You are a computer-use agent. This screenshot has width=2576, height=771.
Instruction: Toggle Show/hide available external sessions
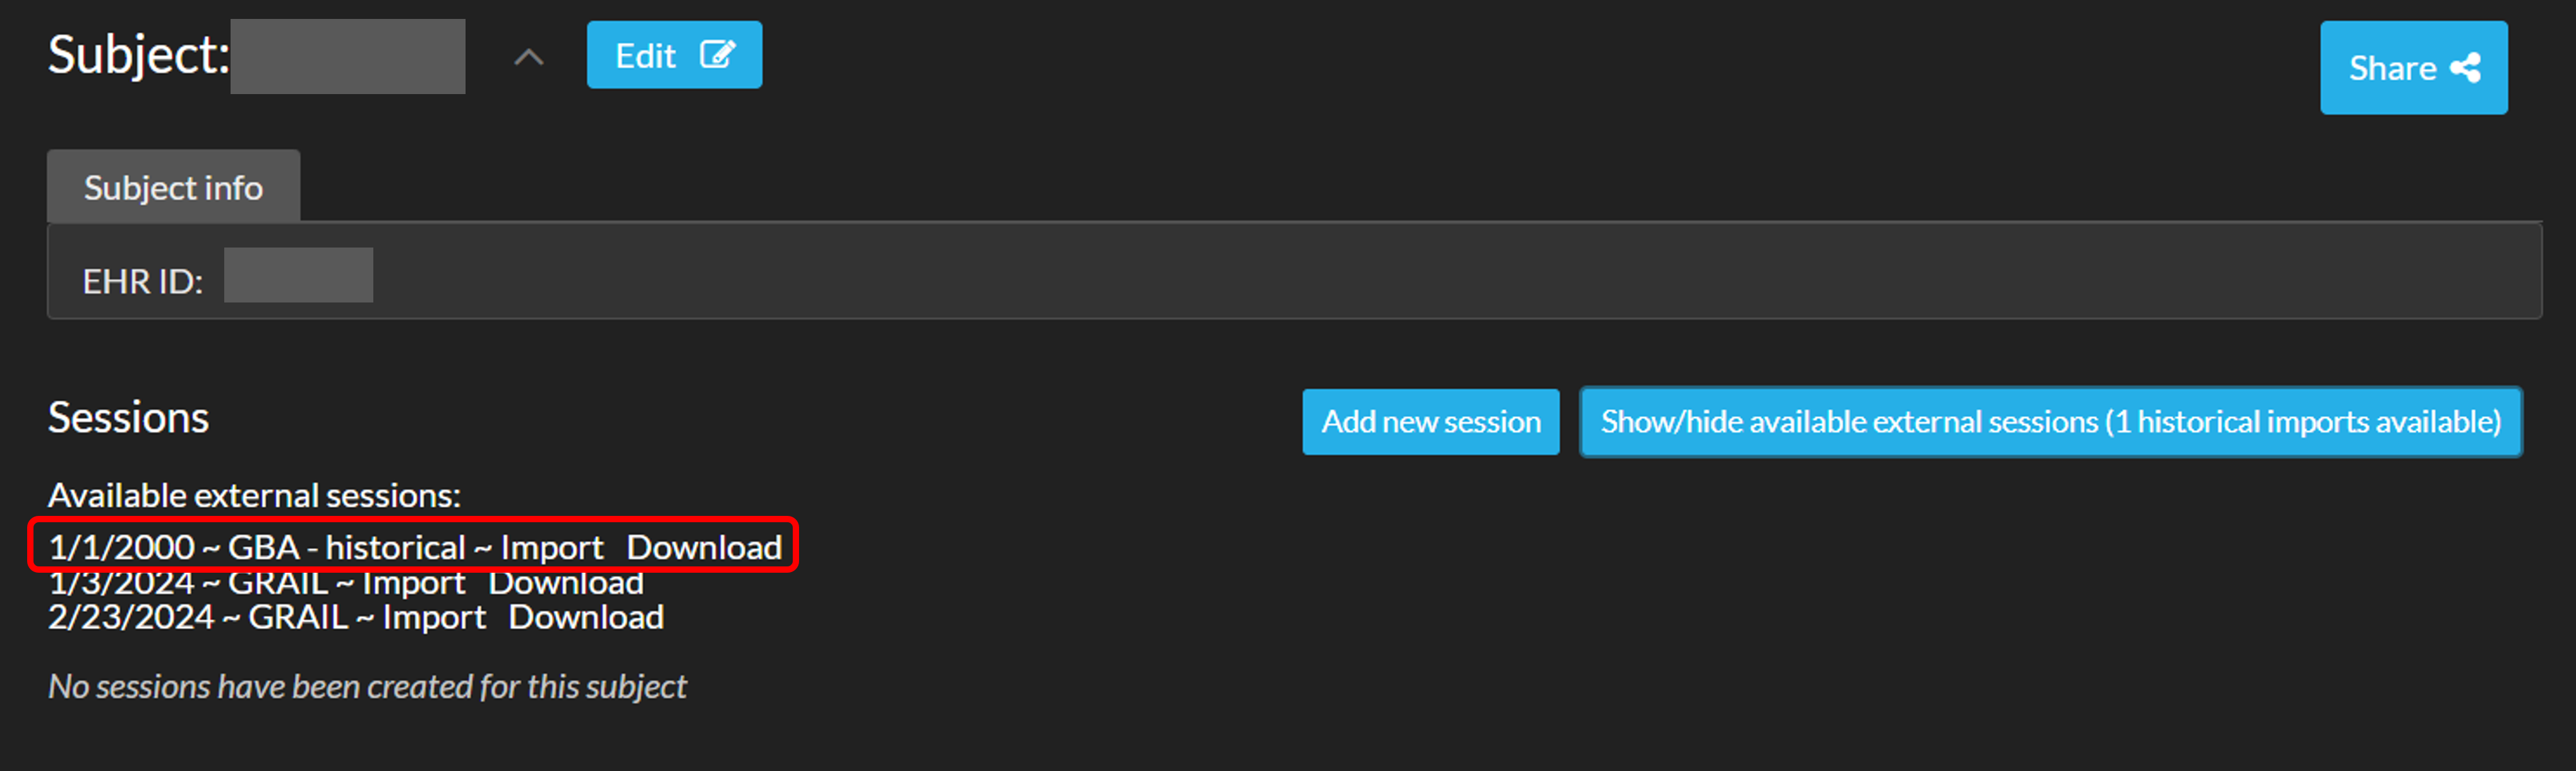pyautogui.click(x=2050, y=422)
